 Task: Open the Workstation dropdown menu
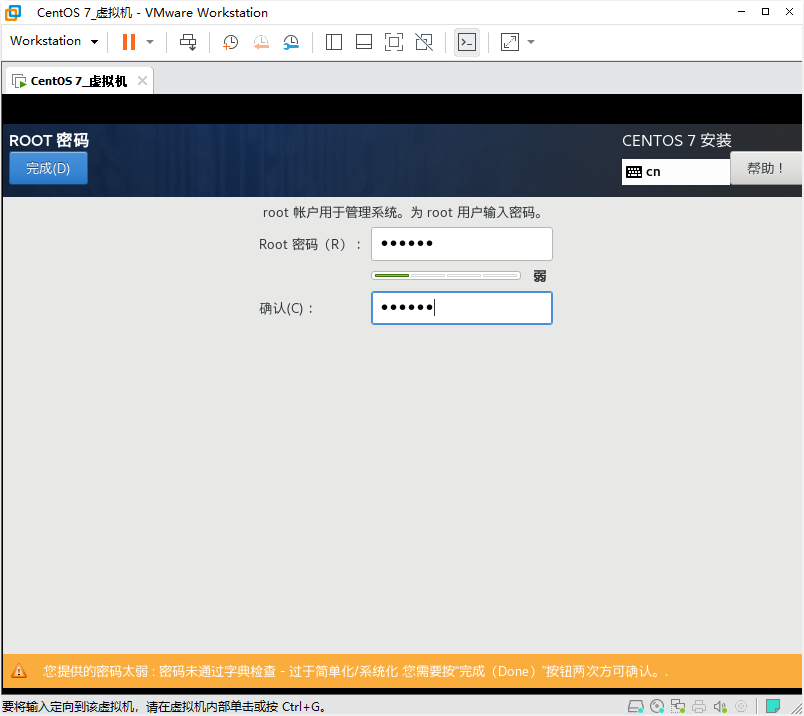54,41
